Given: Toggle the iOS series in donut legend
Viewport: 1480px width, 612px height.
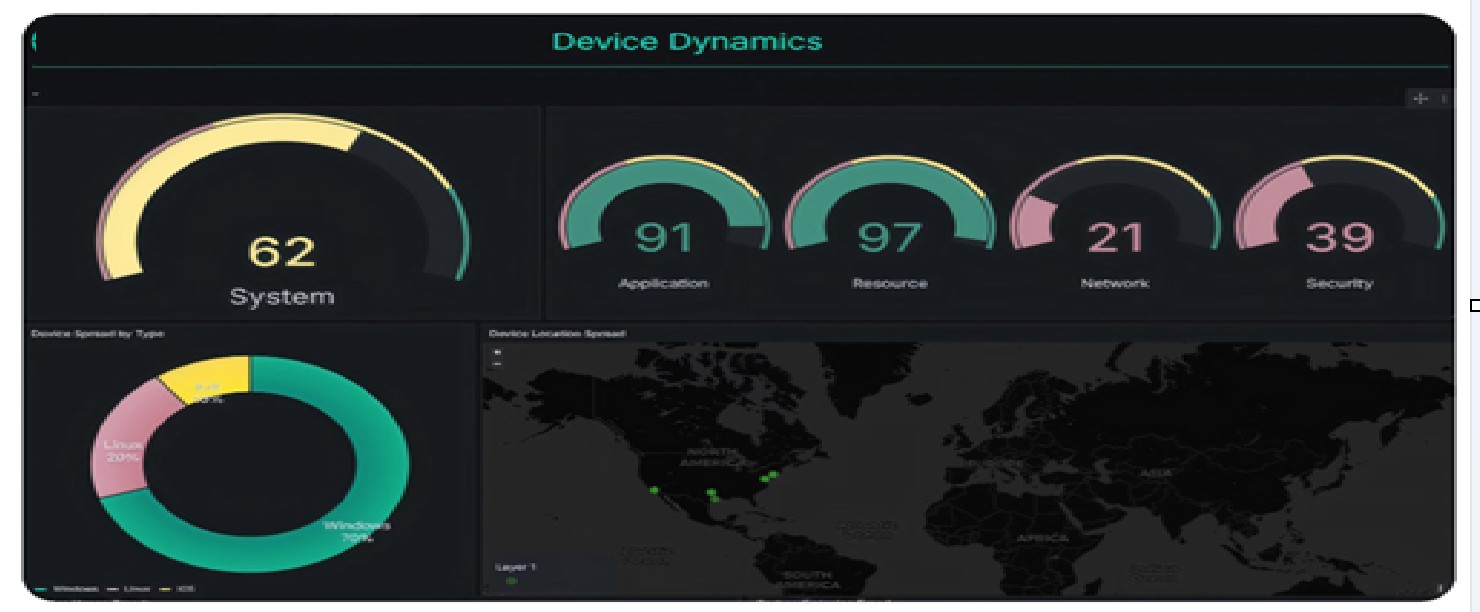Looking at the screenshot, I should coord(179,589).
